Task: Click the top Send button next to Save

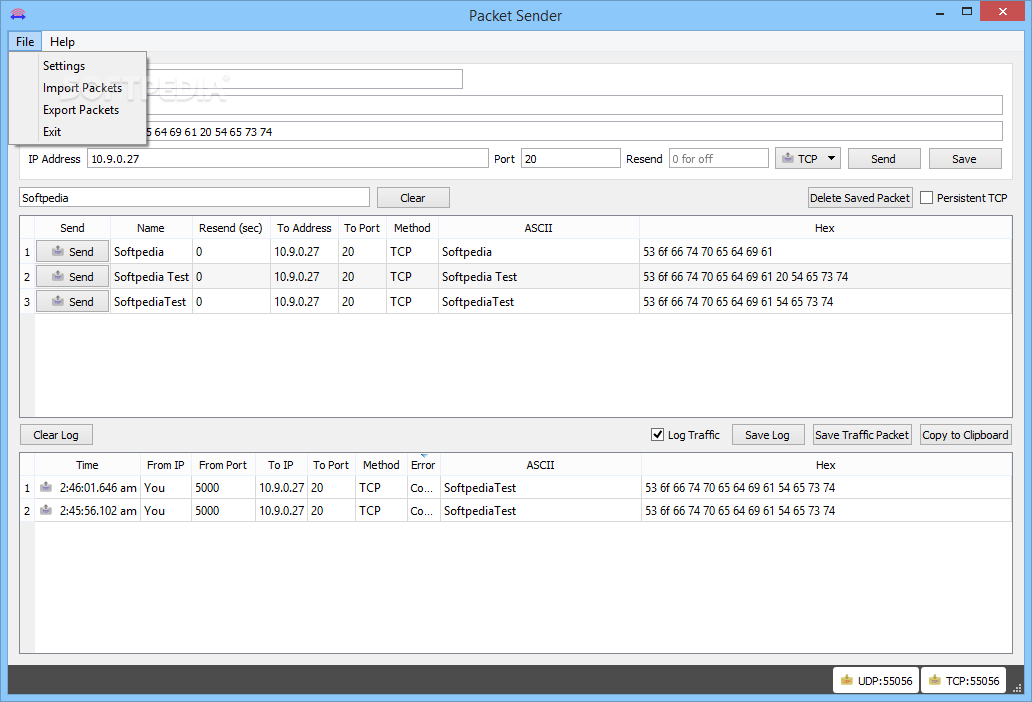Action: [x=883, y=159]
